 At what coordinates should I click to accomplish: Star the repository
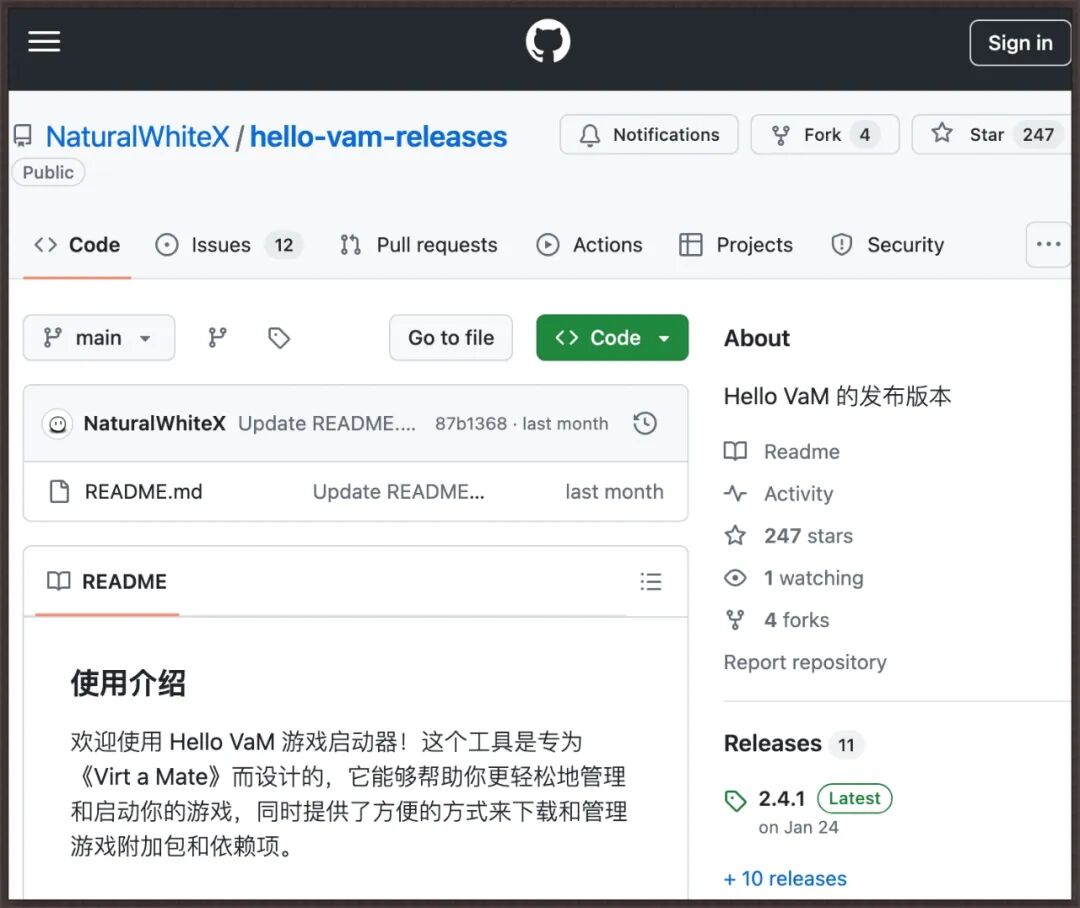click(992, 134)
